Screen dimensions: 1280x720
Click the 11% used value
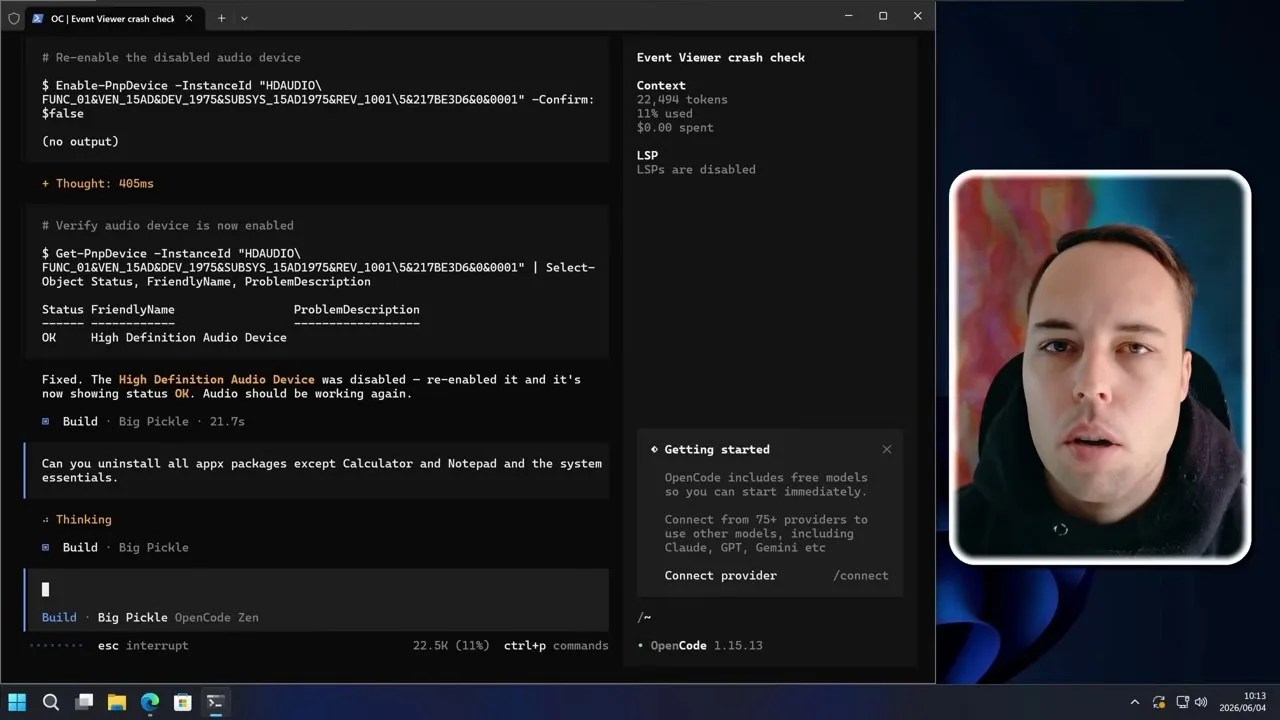[x=664, y=113]
